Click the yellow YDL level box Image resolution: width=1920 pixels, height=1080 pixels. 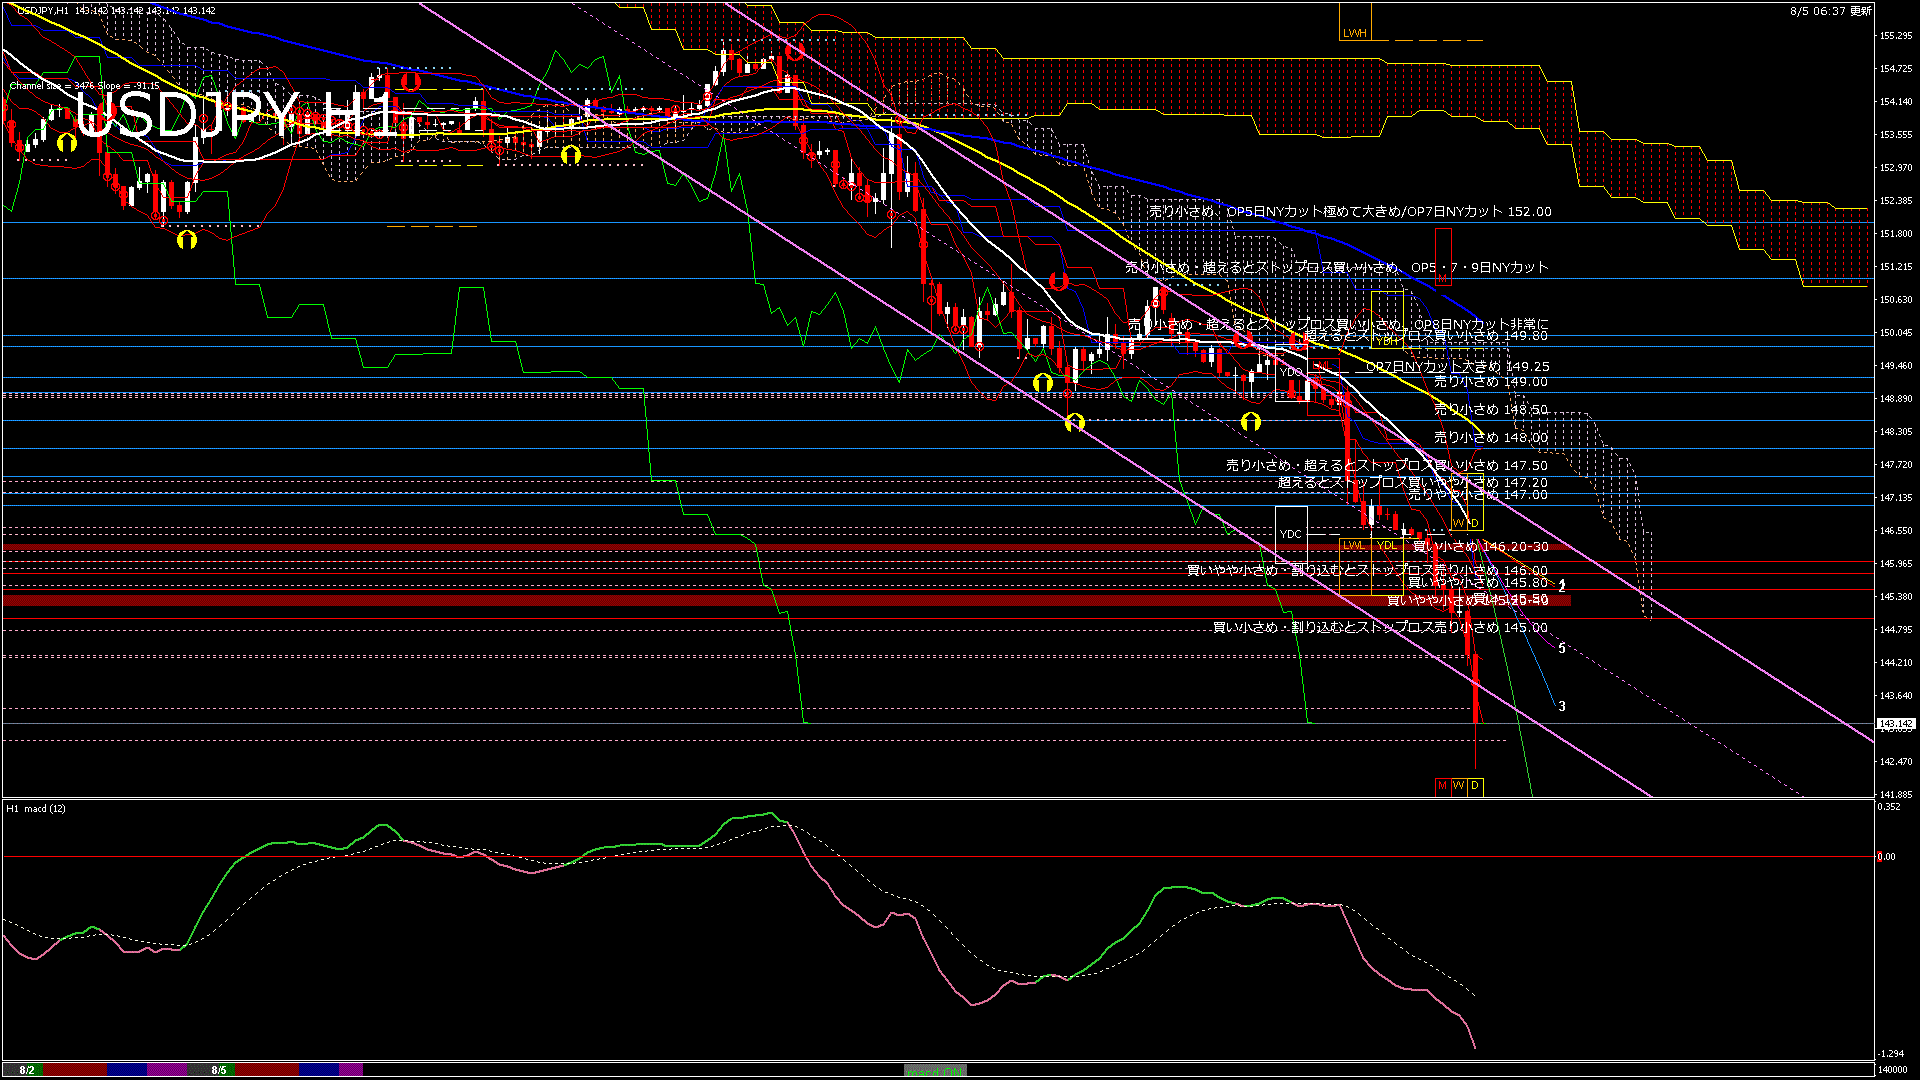(1387, 546)
